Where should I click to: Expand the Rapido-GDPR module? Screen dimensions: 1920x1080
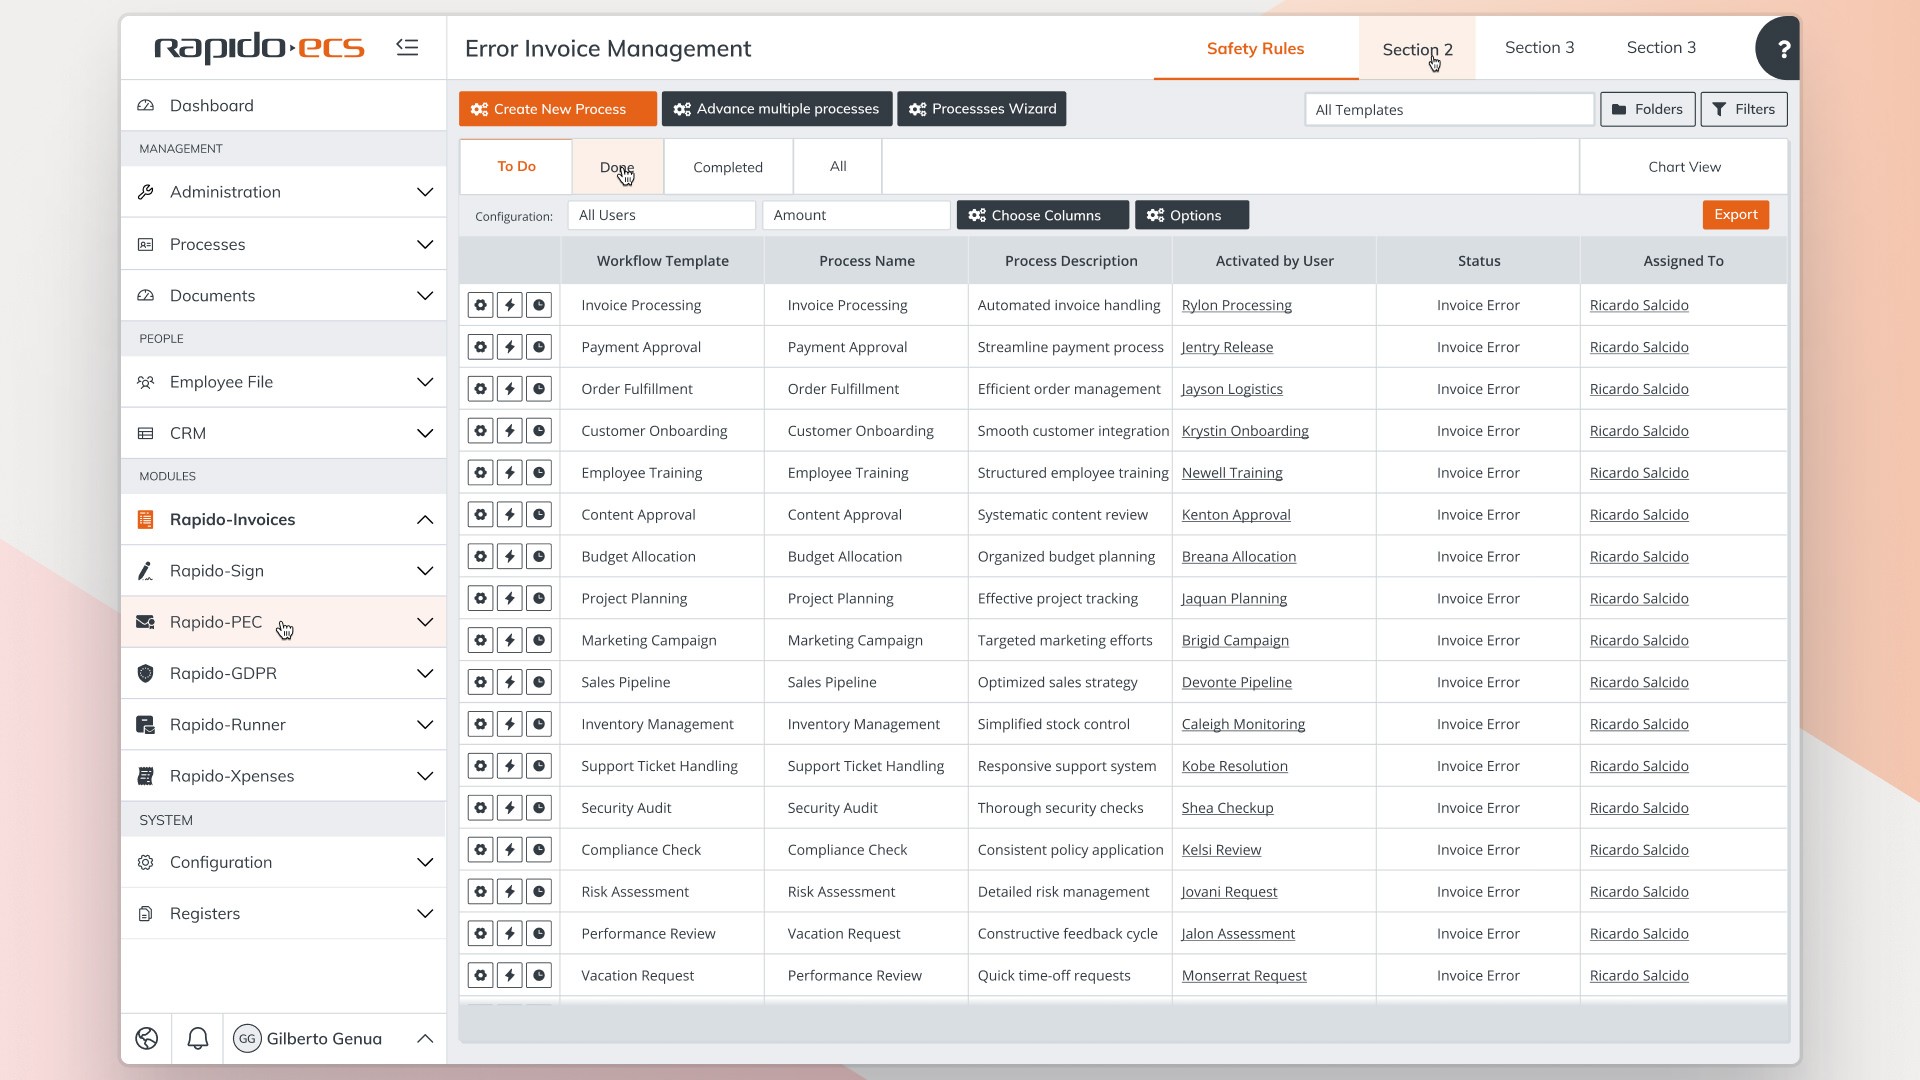coord(425,673)
